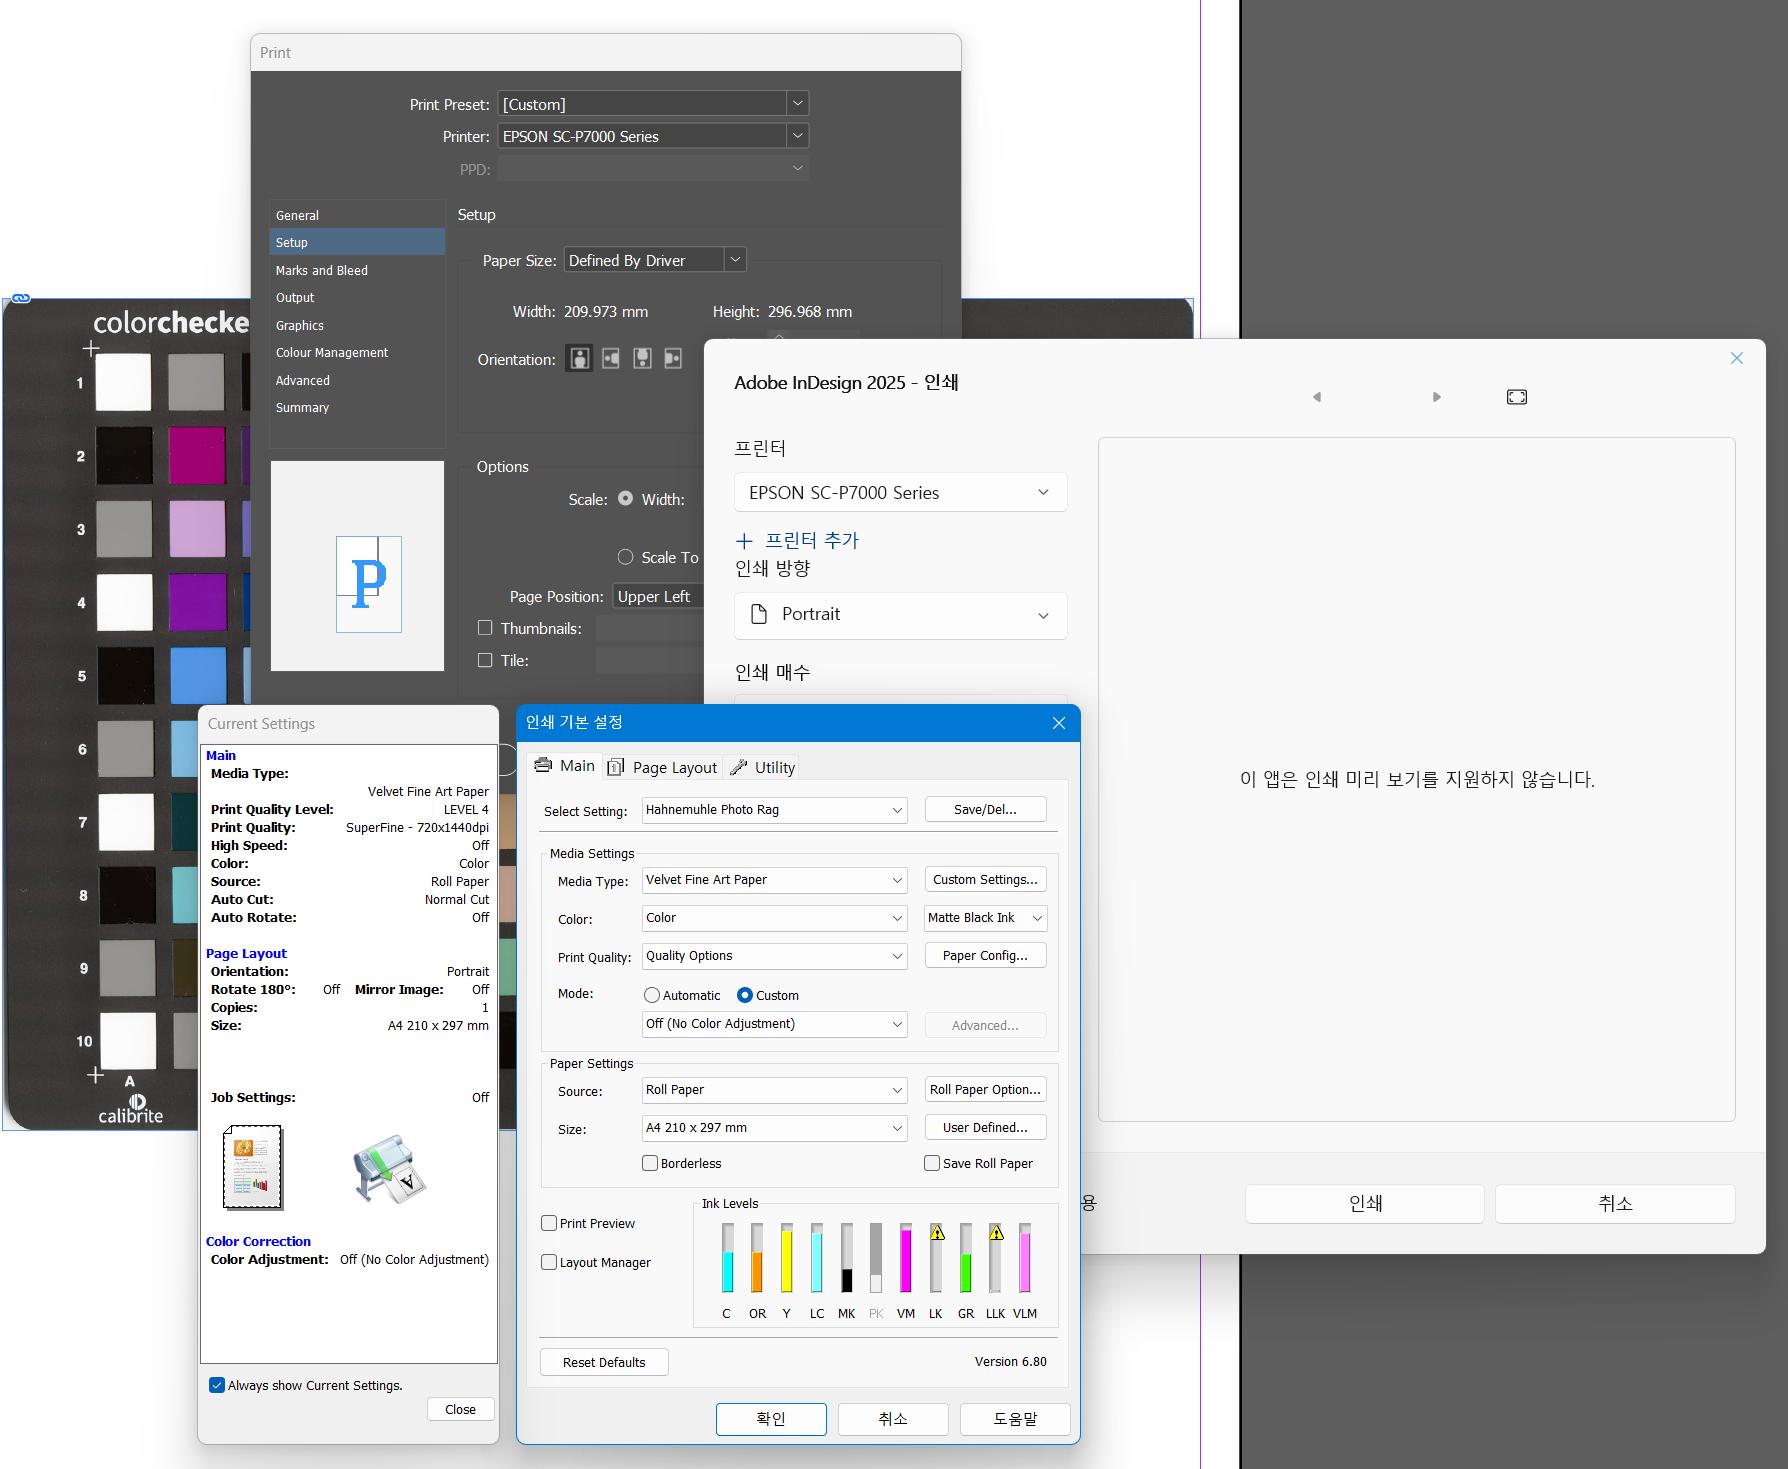Open the Matte Black Ink dropdown
Screen dimensions: 1788x1469
[x=986, y=918]
